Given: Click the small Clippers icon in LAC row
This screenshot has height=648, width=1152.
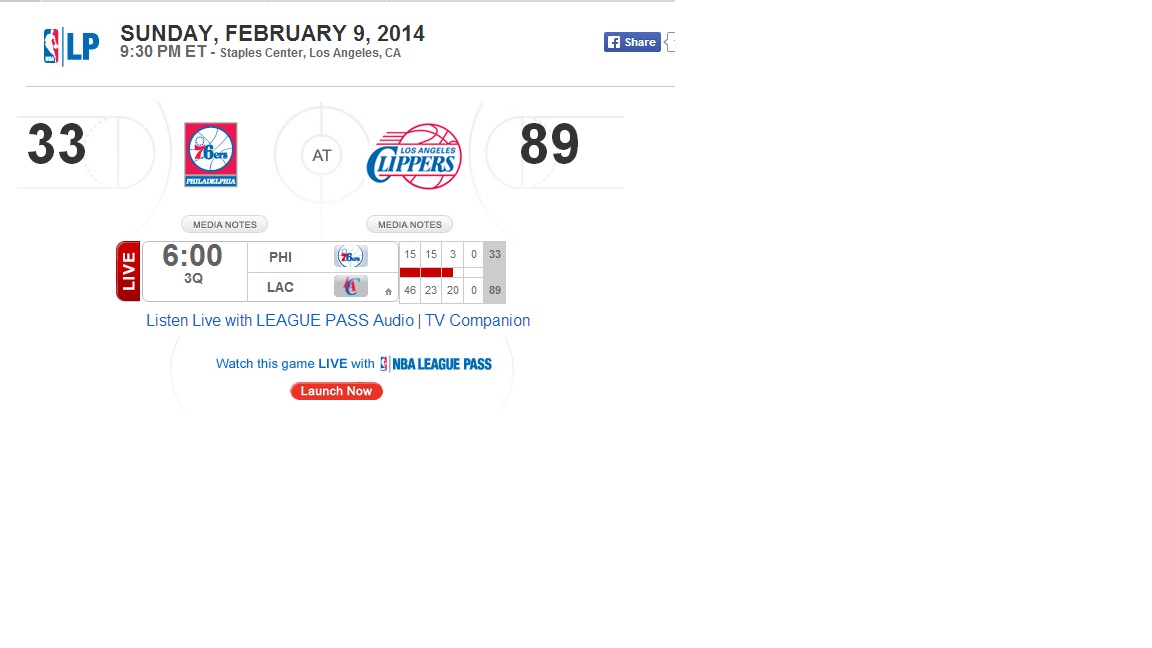Looking at the screenshot, I should (x=350, y=287).
